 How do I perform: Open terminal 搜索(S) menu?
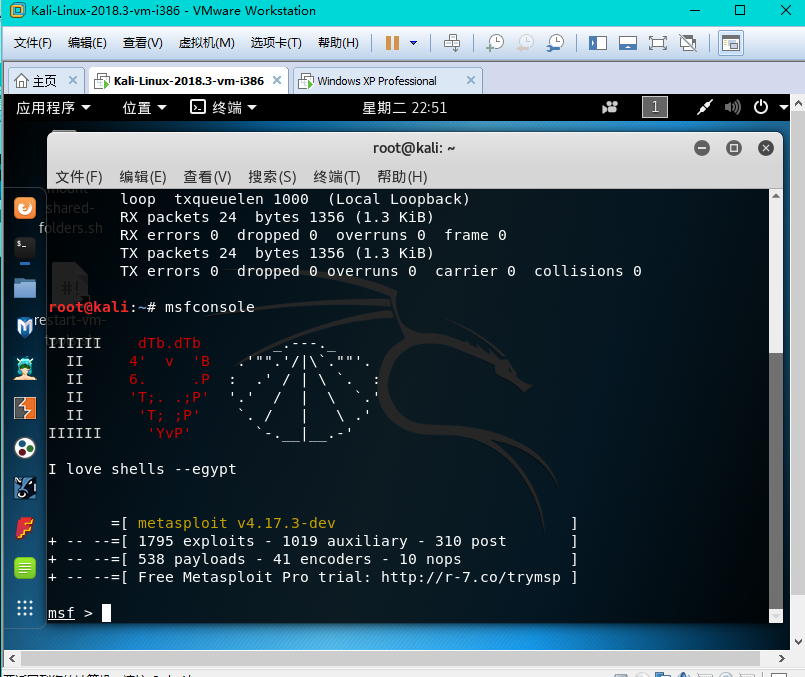click(272, 177)
